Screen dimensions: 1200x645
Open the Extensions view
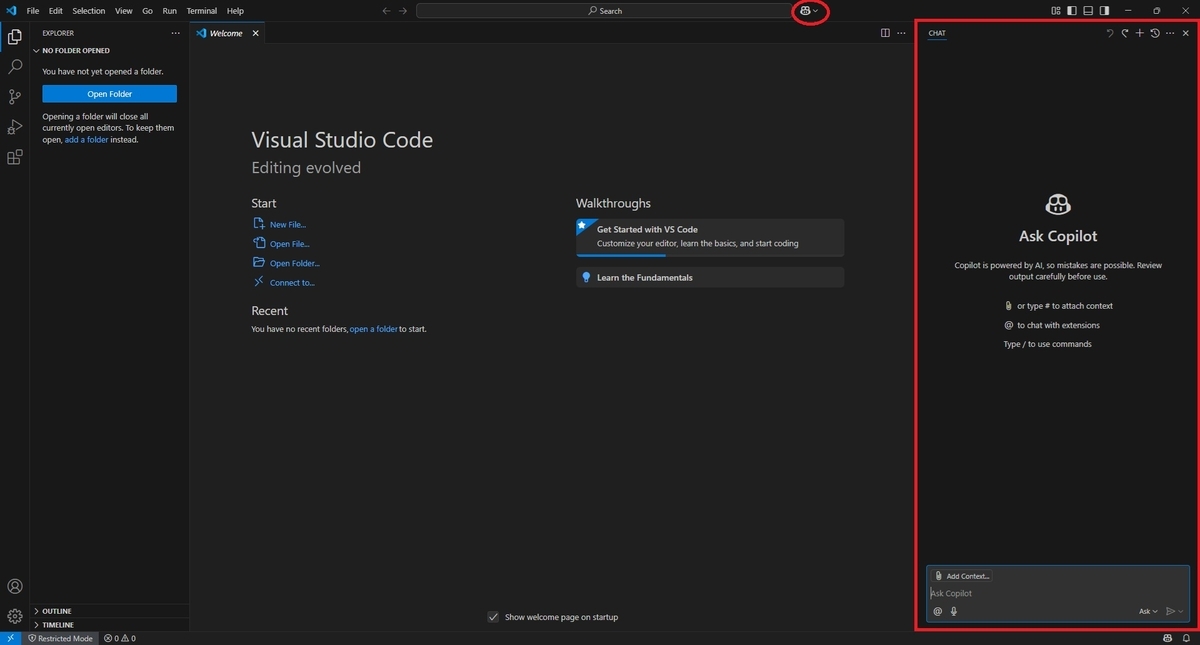[x=14, y=157]
